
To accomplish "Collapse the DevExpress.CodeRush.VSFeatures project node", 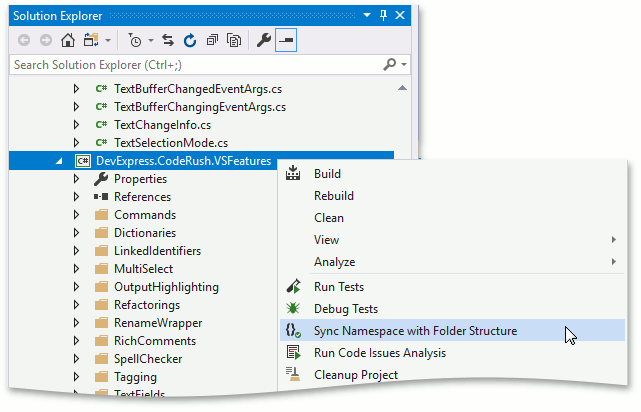I will click(x=58, y=161).
